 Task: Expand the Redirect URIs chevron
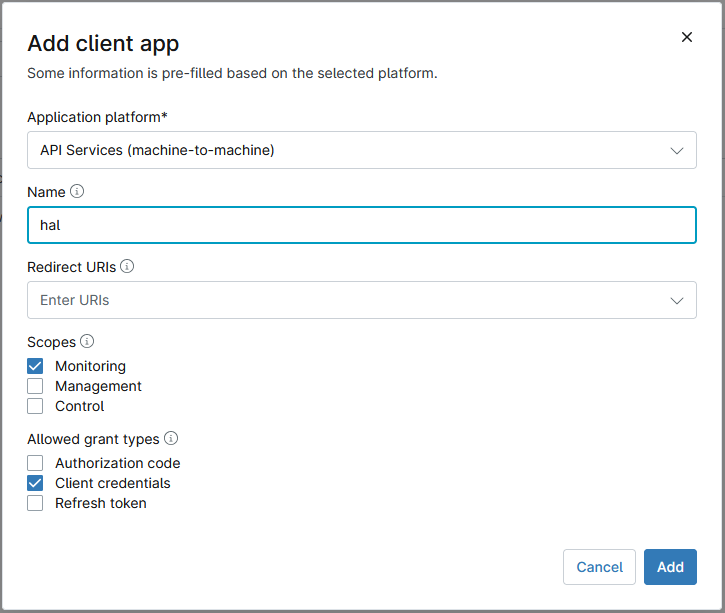(x=676, y=300)
